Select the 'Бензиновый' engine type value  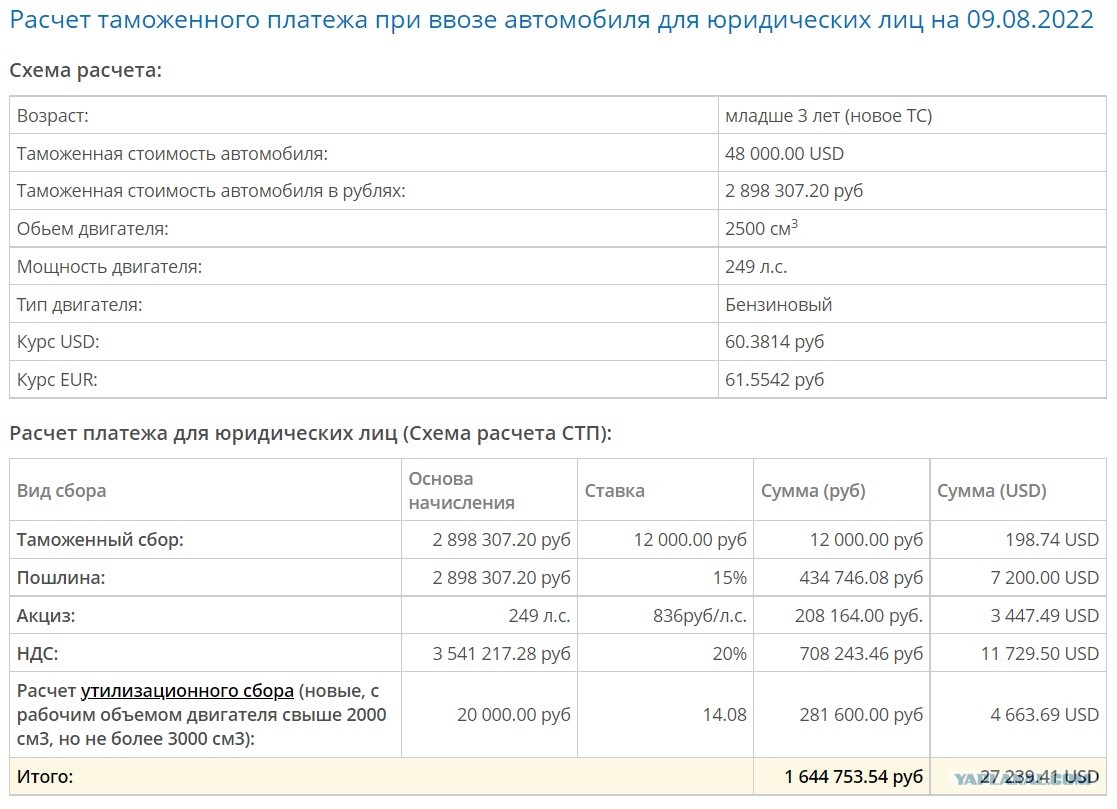(779, 305)
